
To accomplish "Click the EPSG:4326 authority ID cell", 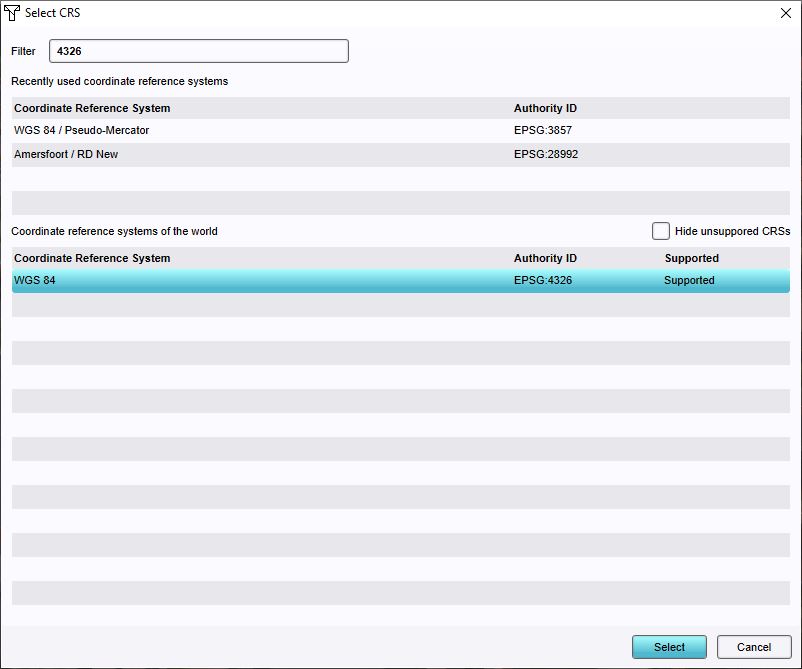I will pyautogui.click(x=543, y=281).
